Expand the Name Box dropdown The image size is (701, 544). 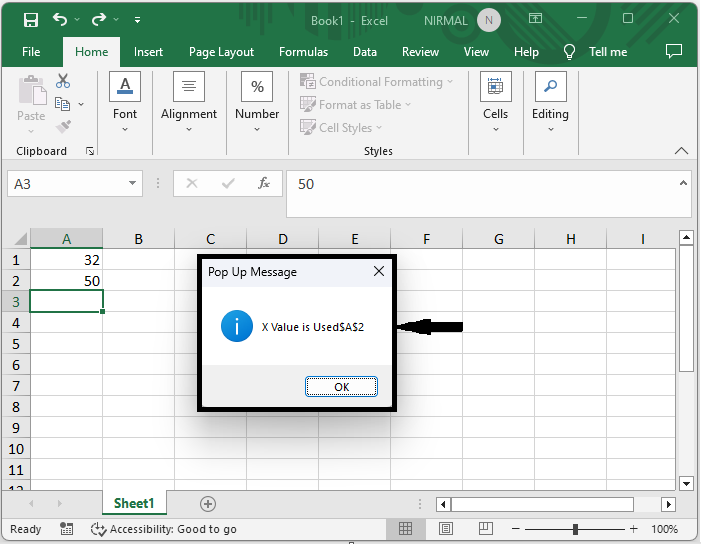tap(133, 184)
